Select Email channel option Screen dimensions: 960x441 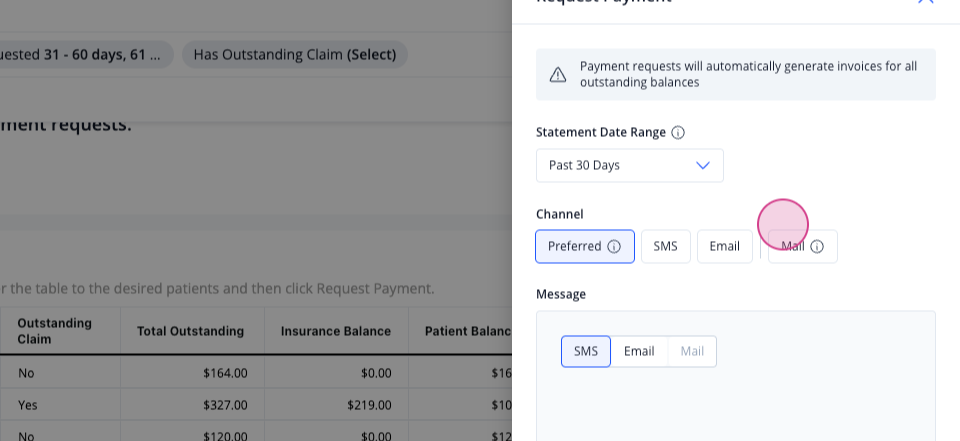725,246
